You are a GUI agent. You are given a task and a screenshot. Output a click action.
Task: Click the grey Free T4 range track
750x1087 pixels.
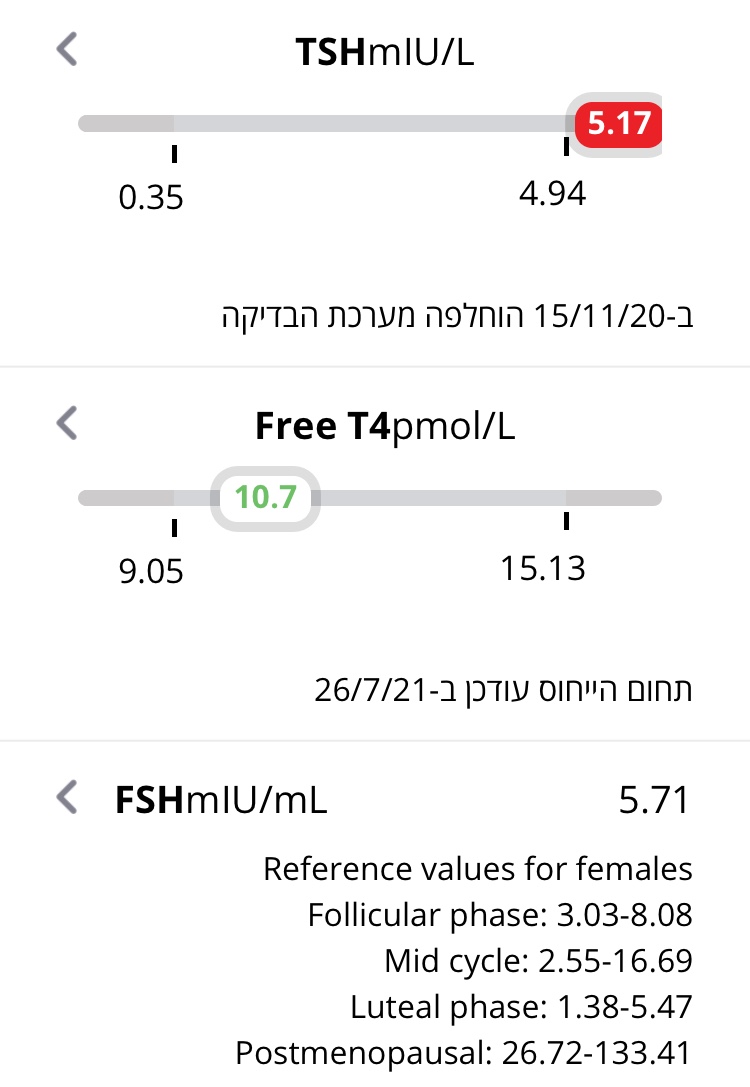[440, 497]
